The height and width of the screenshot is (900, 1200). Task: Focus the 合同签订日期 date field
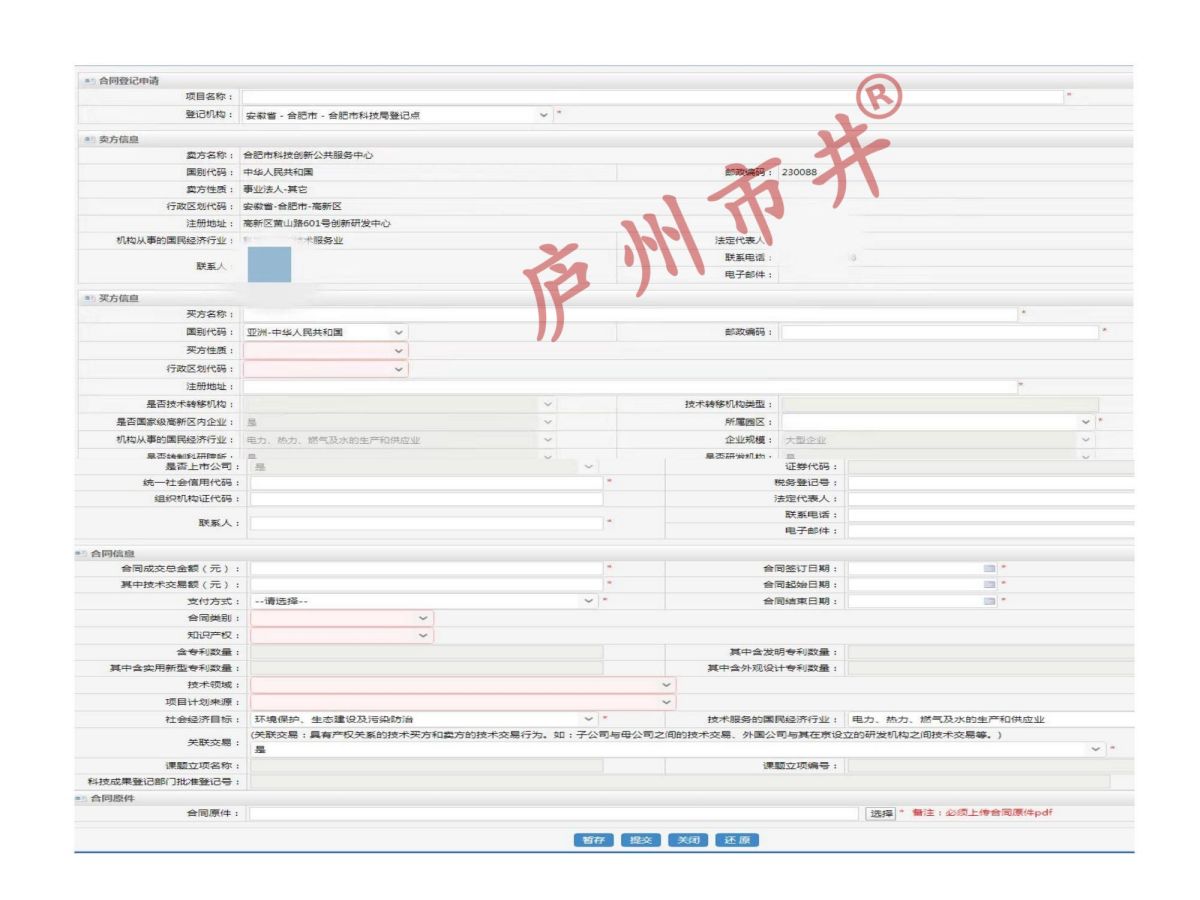point(915,568)
